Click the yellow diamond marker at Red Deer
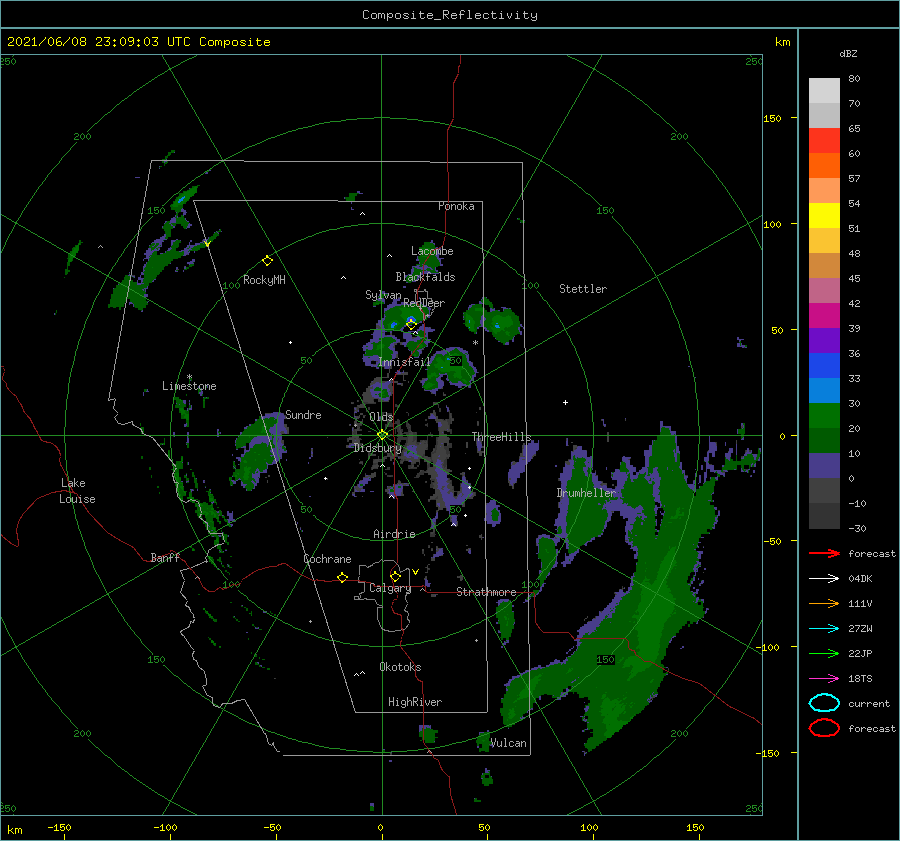 (x=411, y=324)
